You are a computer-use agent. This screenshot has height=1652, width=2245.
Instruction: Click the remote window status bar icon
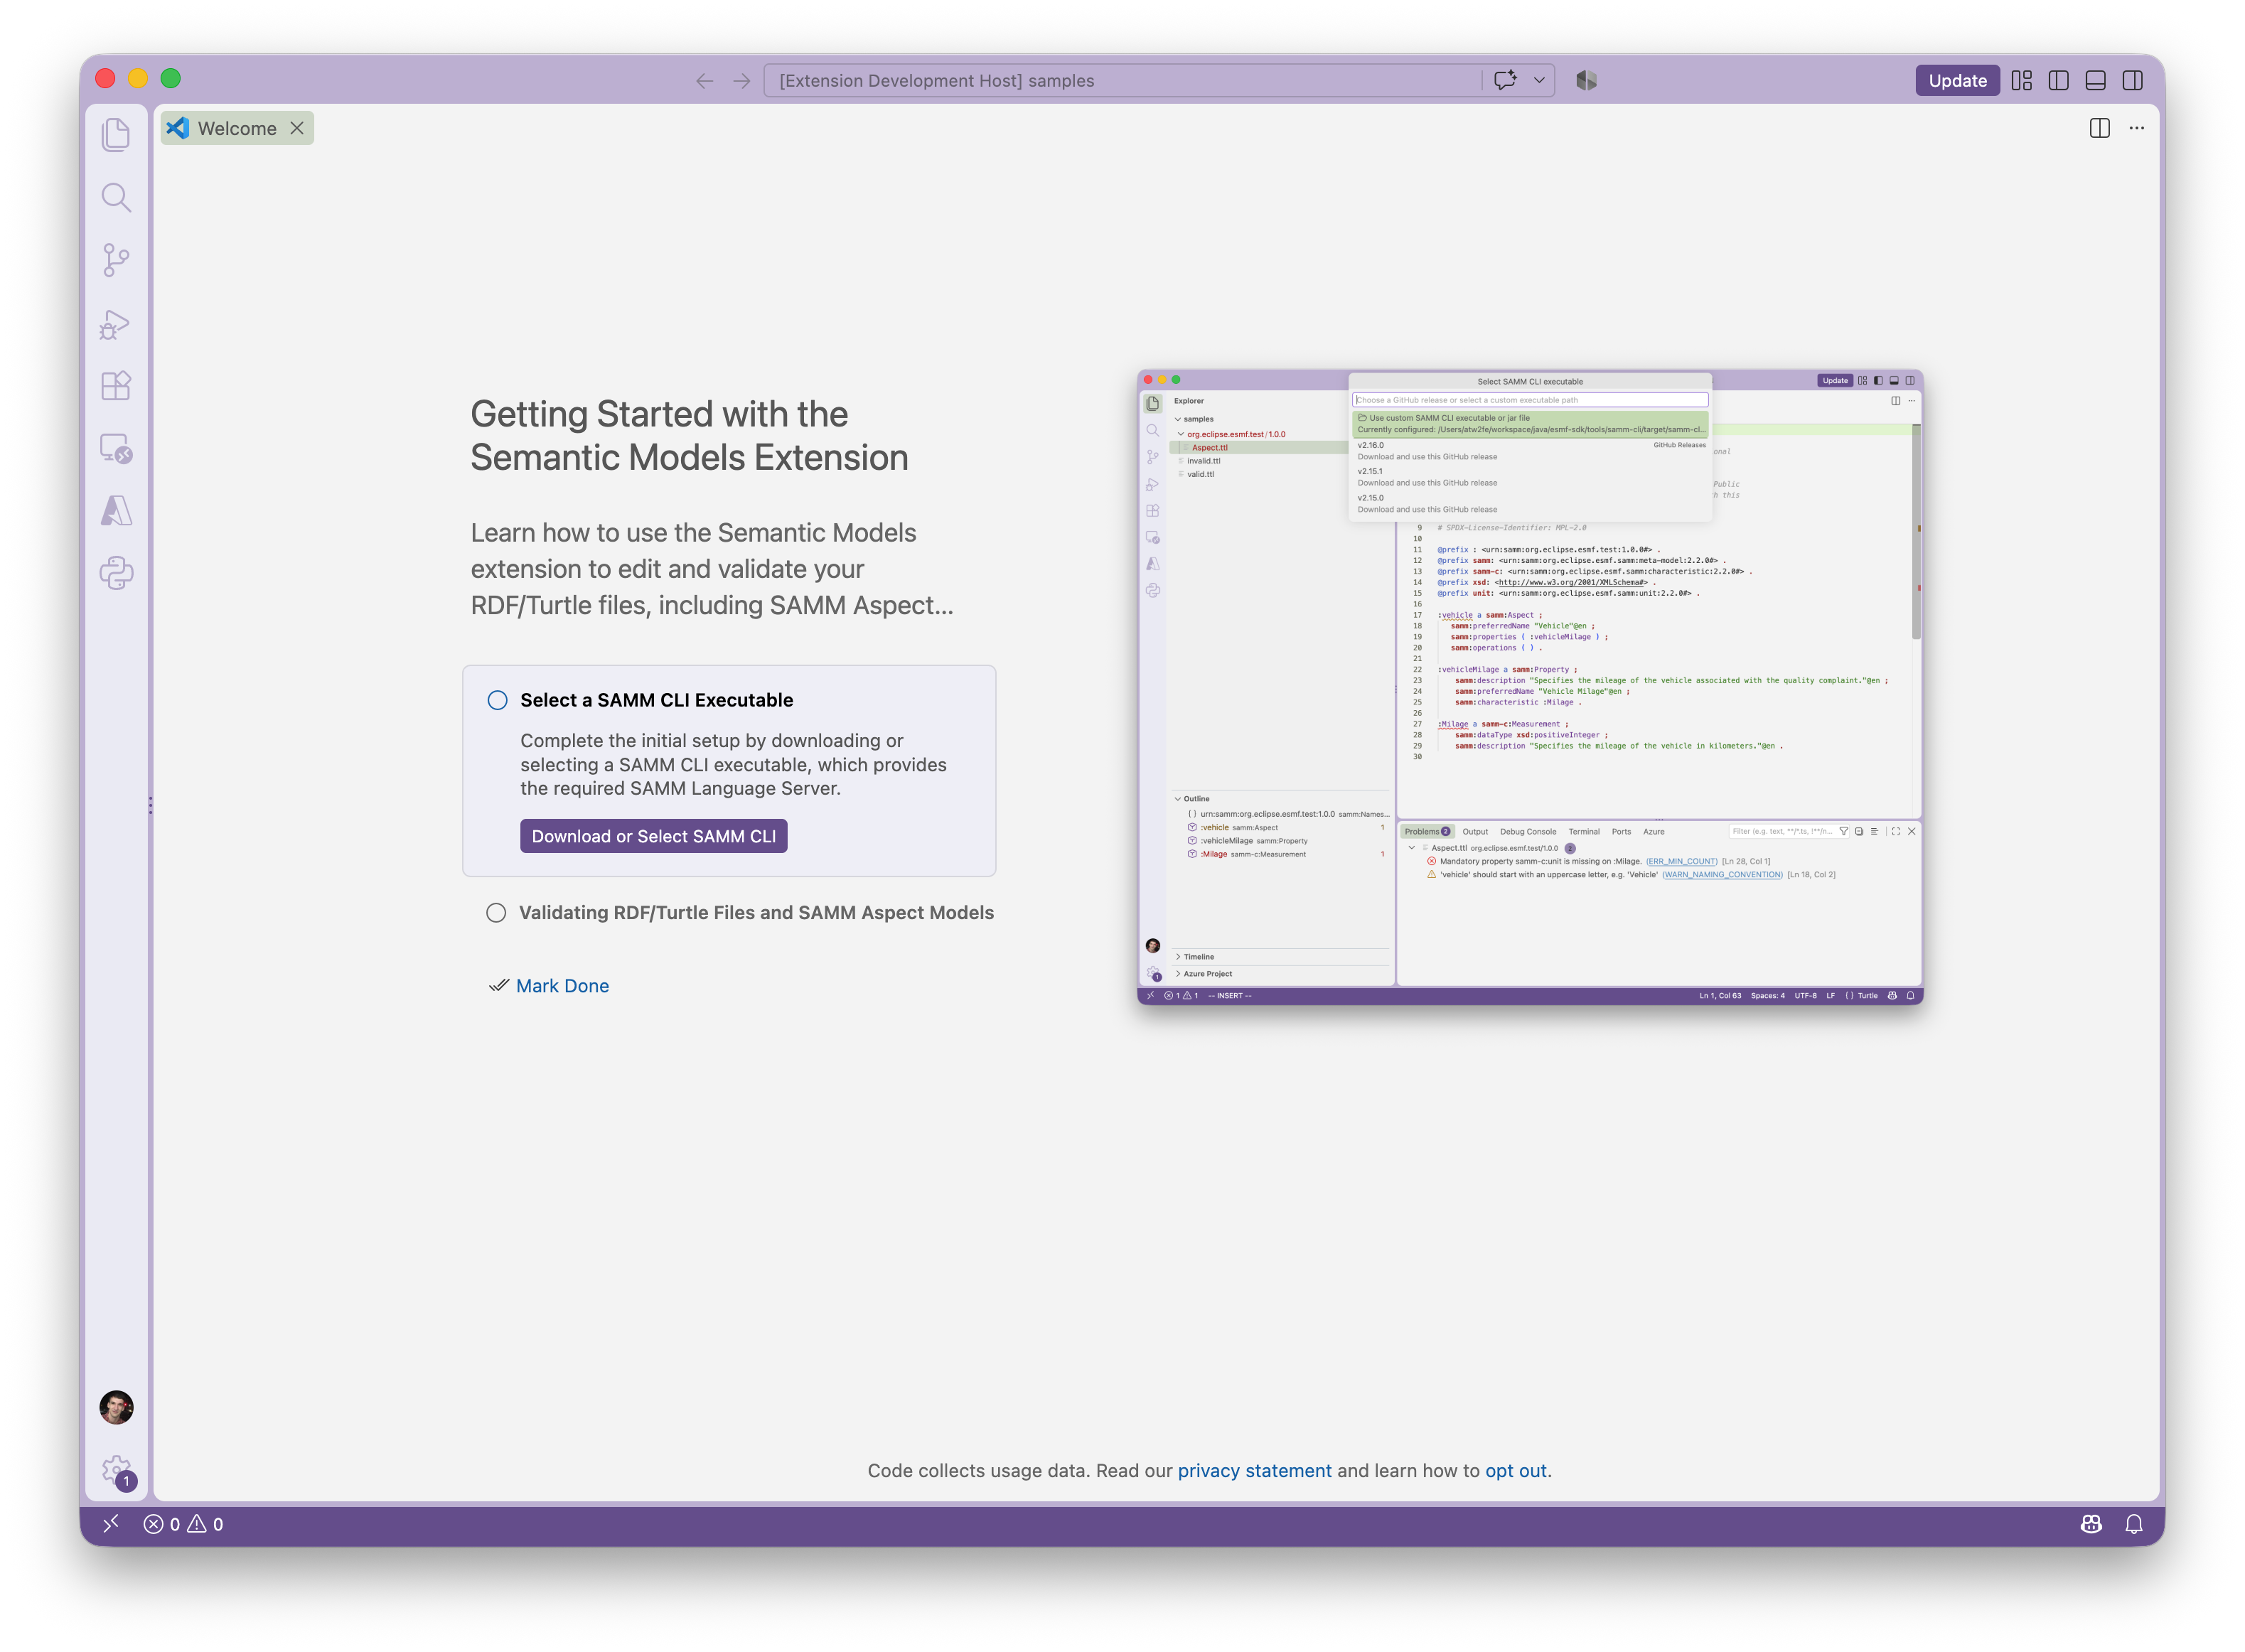click(x=111, y=1523)
